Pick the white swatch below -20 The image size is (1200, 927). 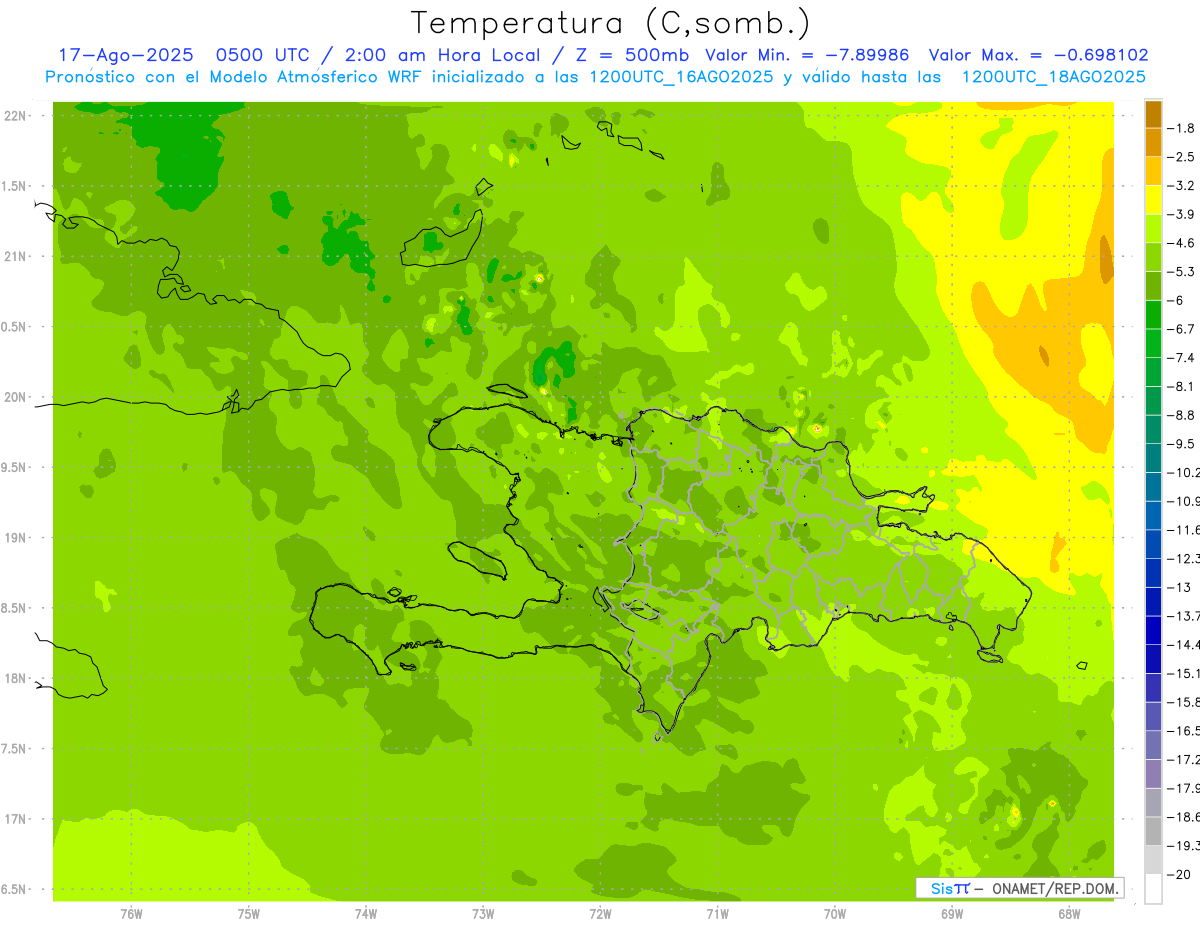coord(1153,888)
